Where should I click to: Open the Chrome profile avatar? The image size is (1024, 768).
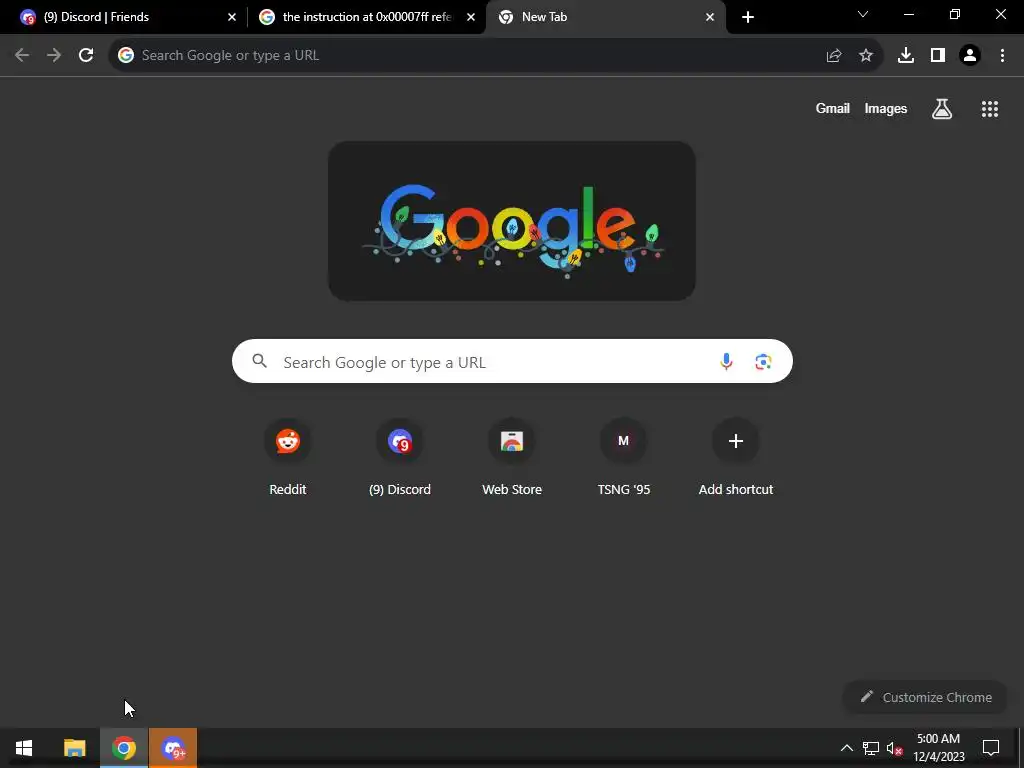click(970, 56)
